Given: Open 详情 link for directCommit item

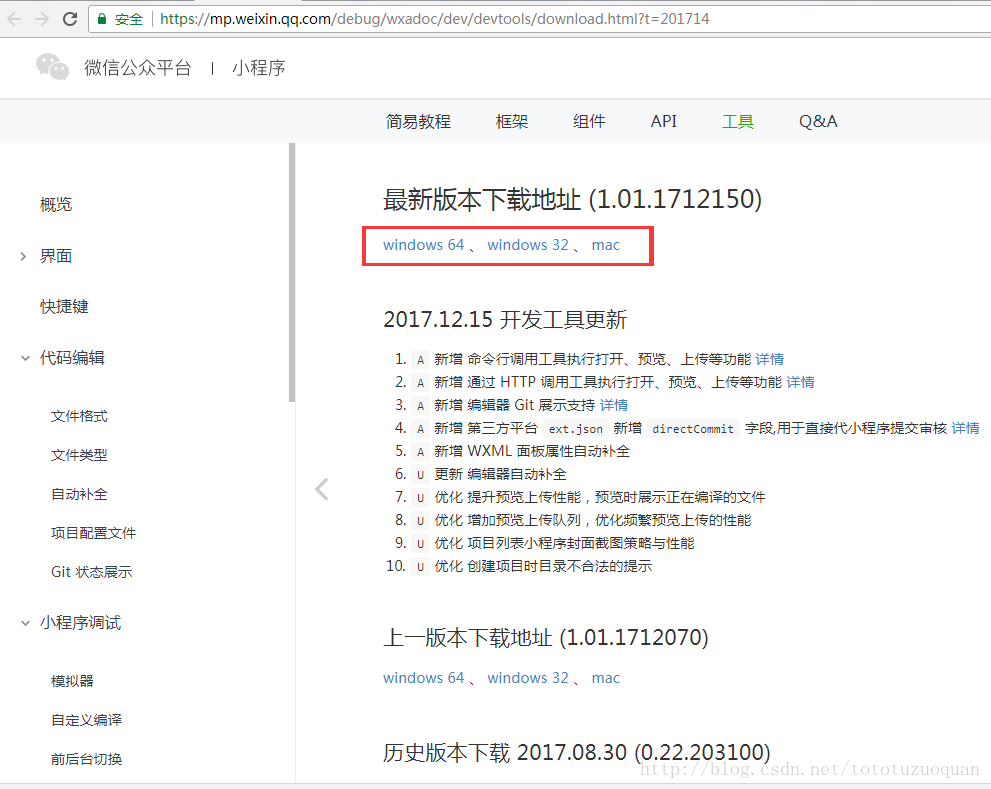Looking at the screenshot, I should (x=966, y=428).
